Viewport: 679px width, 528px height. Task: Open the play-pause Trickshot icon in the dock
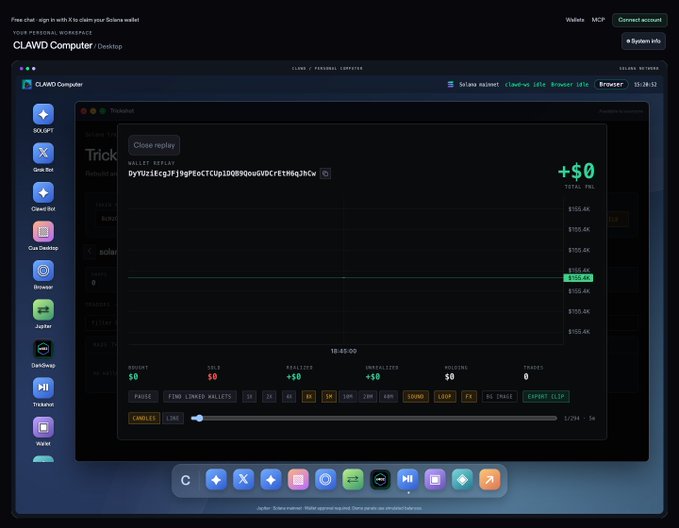pos(407,479)
